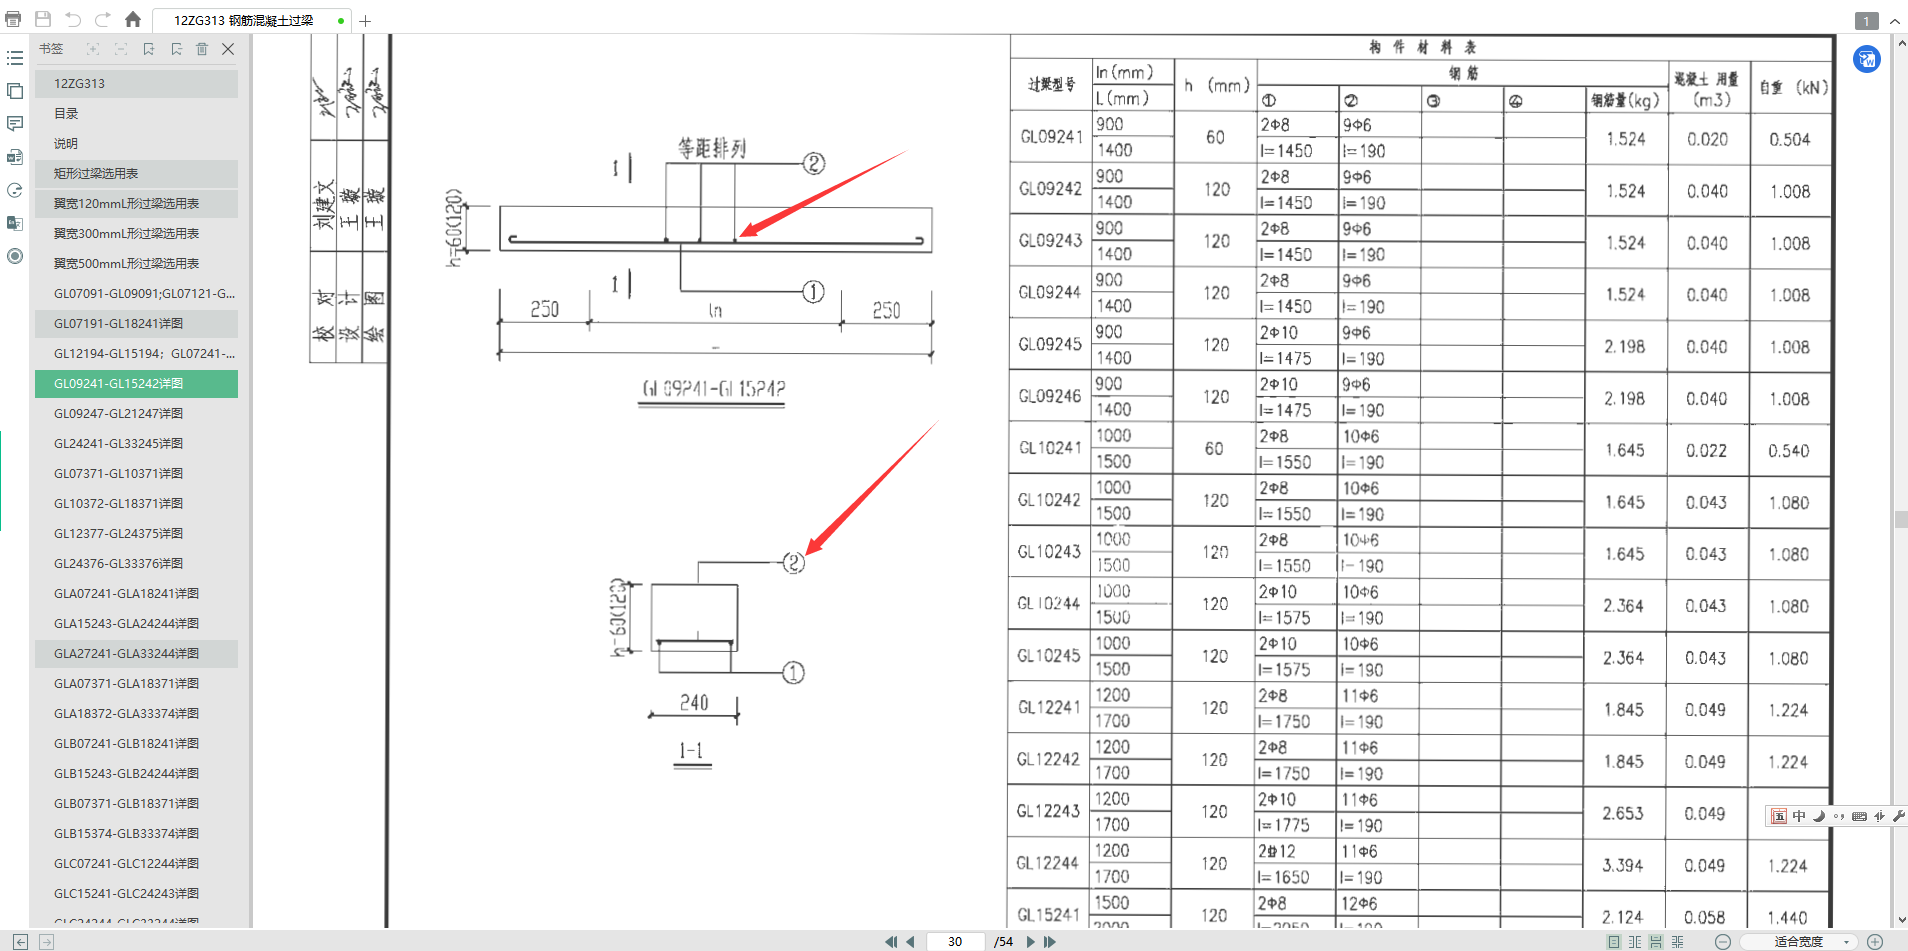The width and height of the screenshot is (1908, 951).
Task: Collapse the toolbar with top-right chevron
Action: 1895,21
